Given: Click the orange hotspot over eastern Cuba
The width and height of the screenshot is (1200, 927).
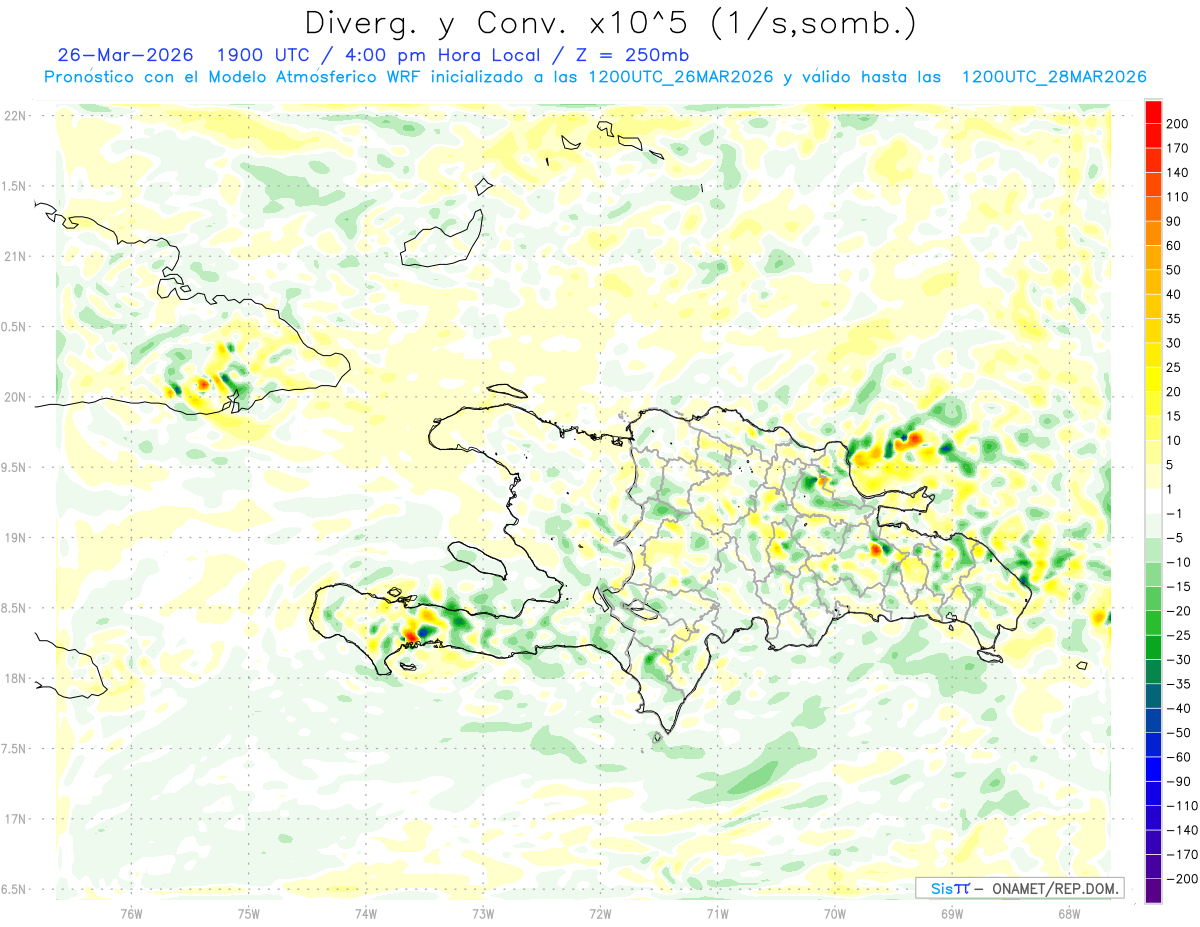Looking at the screenshot, I should (203, 383).
